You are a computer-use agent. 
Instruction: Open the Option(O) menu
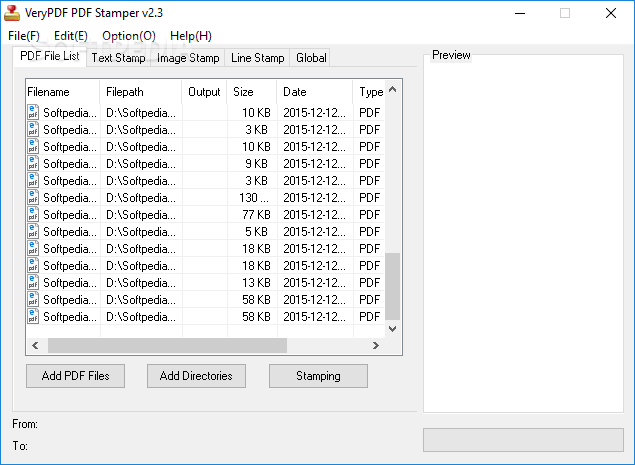click(129, 36)
